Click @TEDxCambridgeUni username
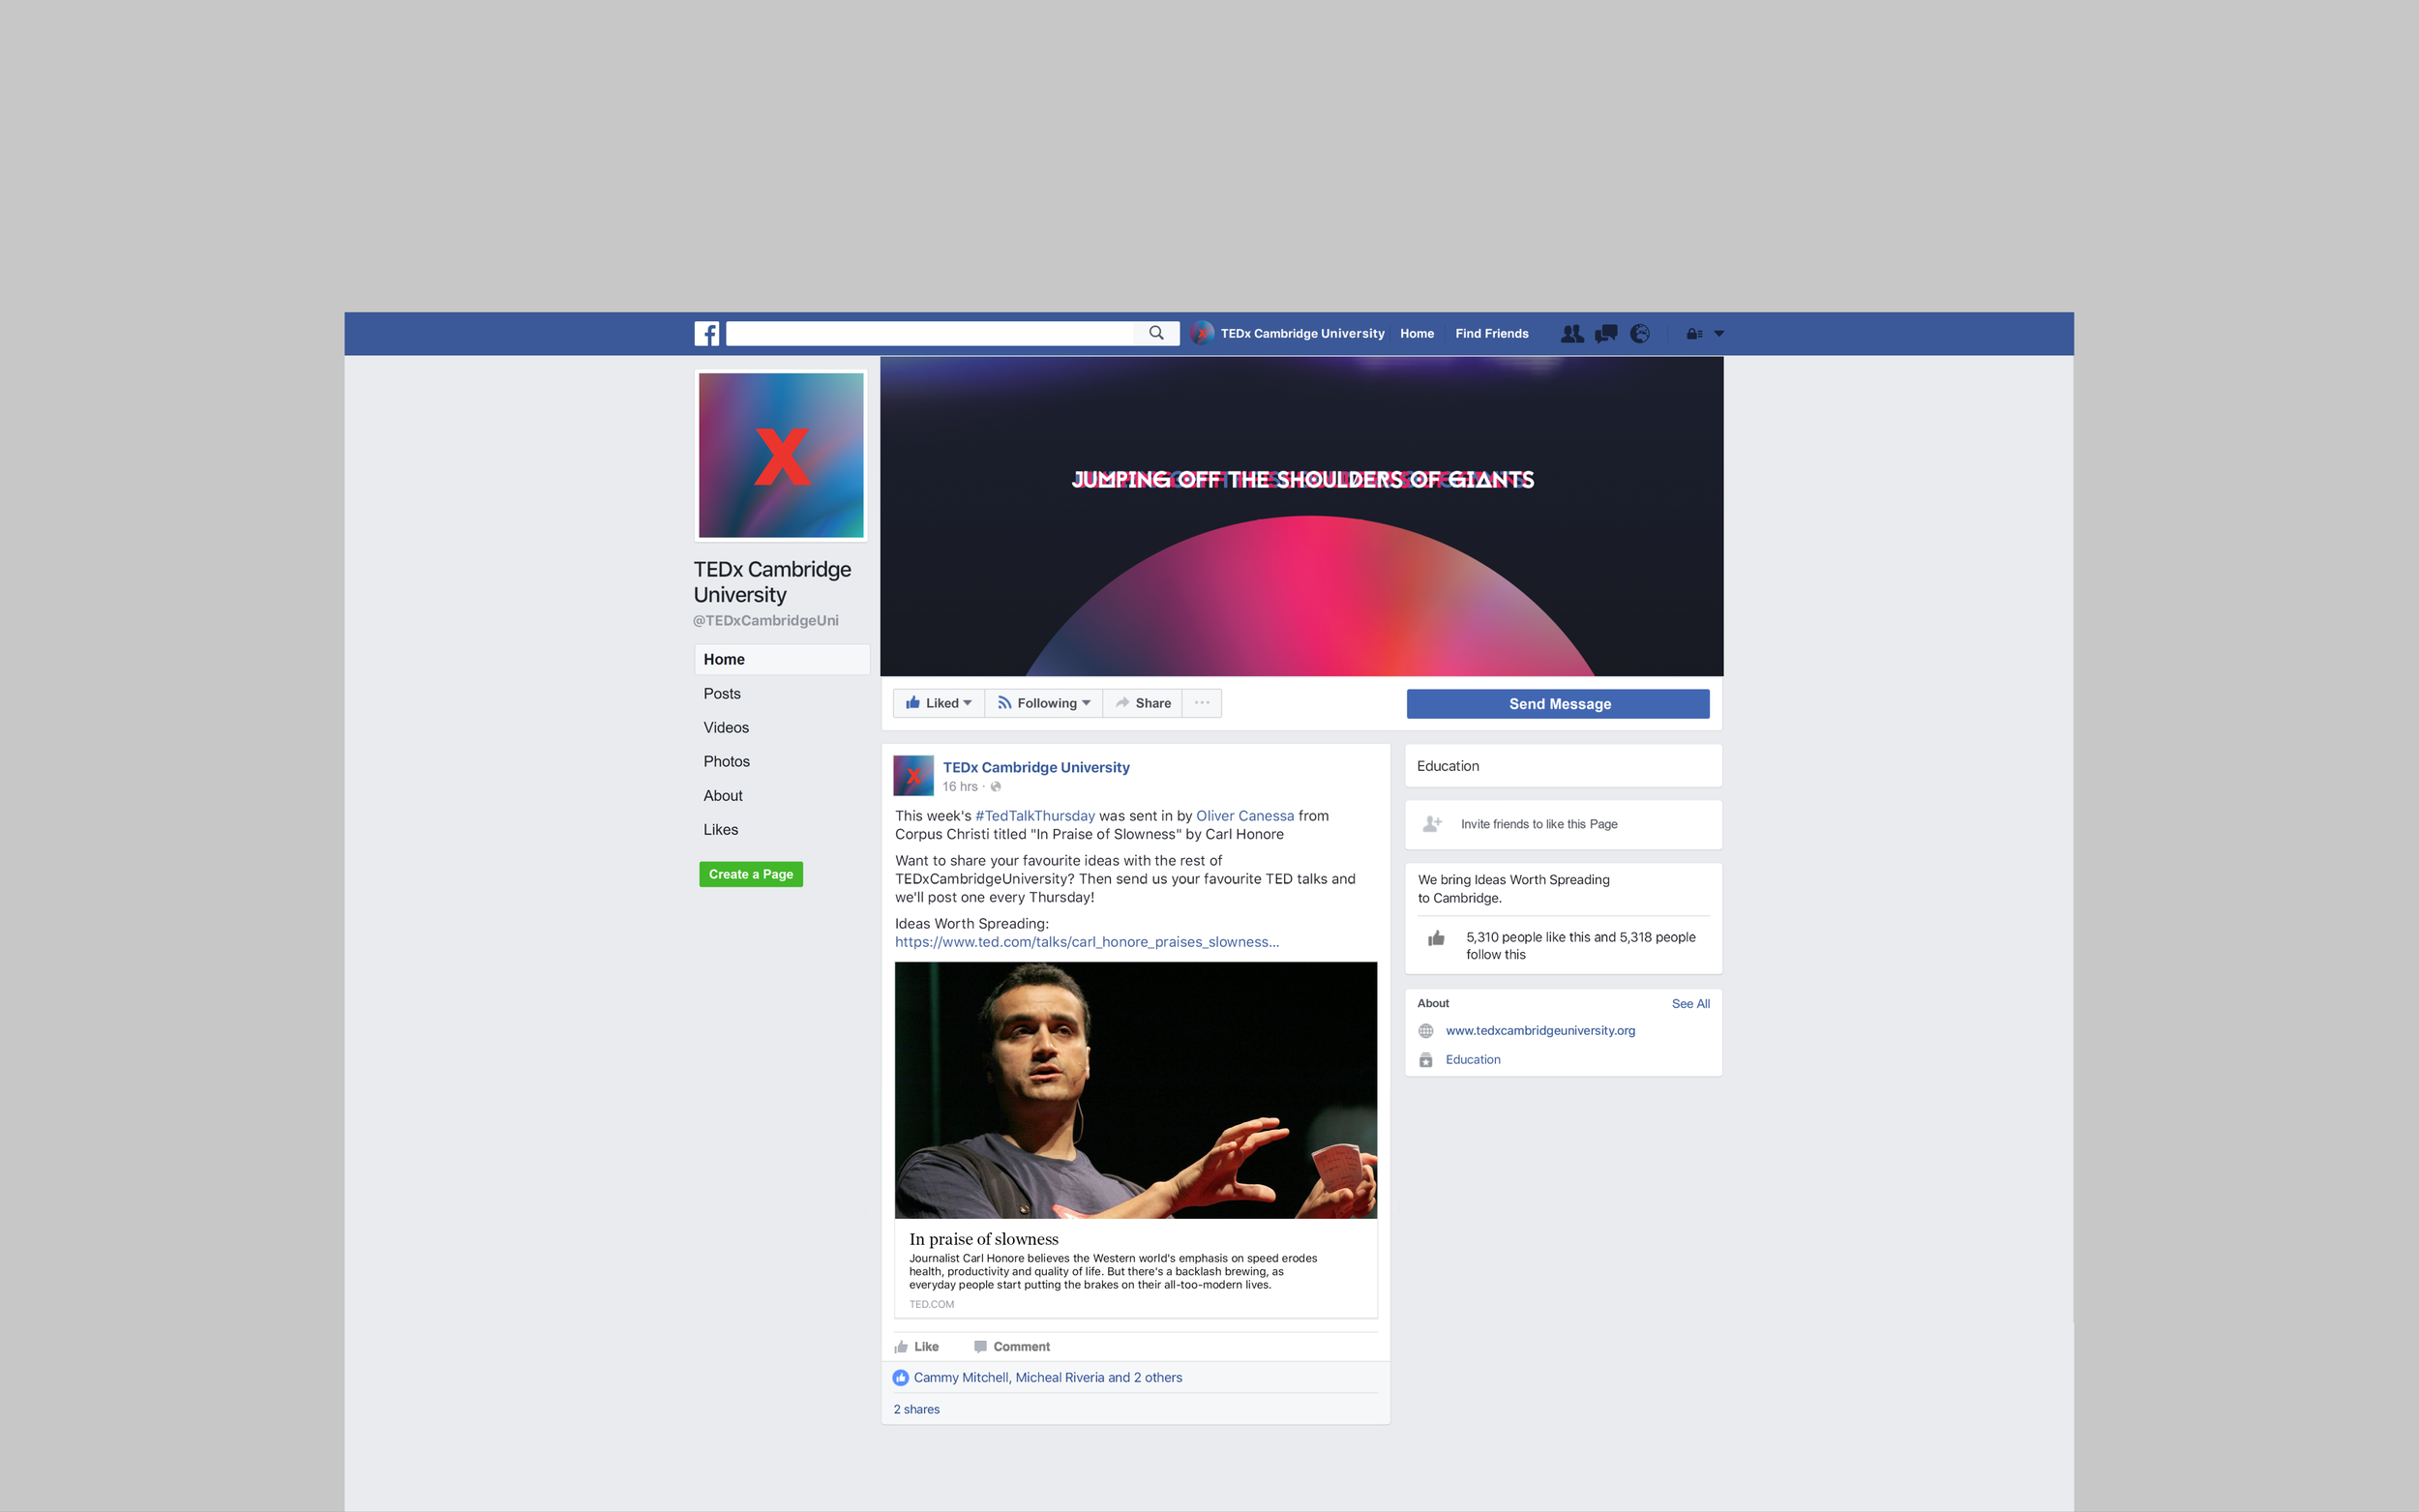 click(x=766, y=621)
